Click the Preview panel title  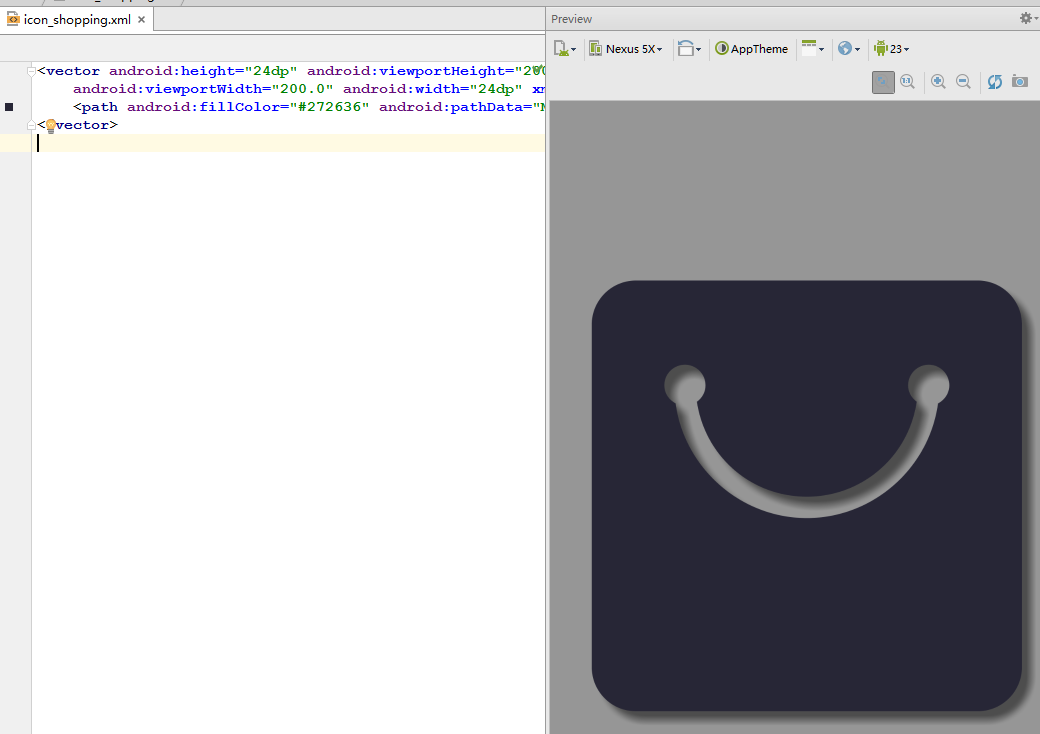tap(571, 19)
